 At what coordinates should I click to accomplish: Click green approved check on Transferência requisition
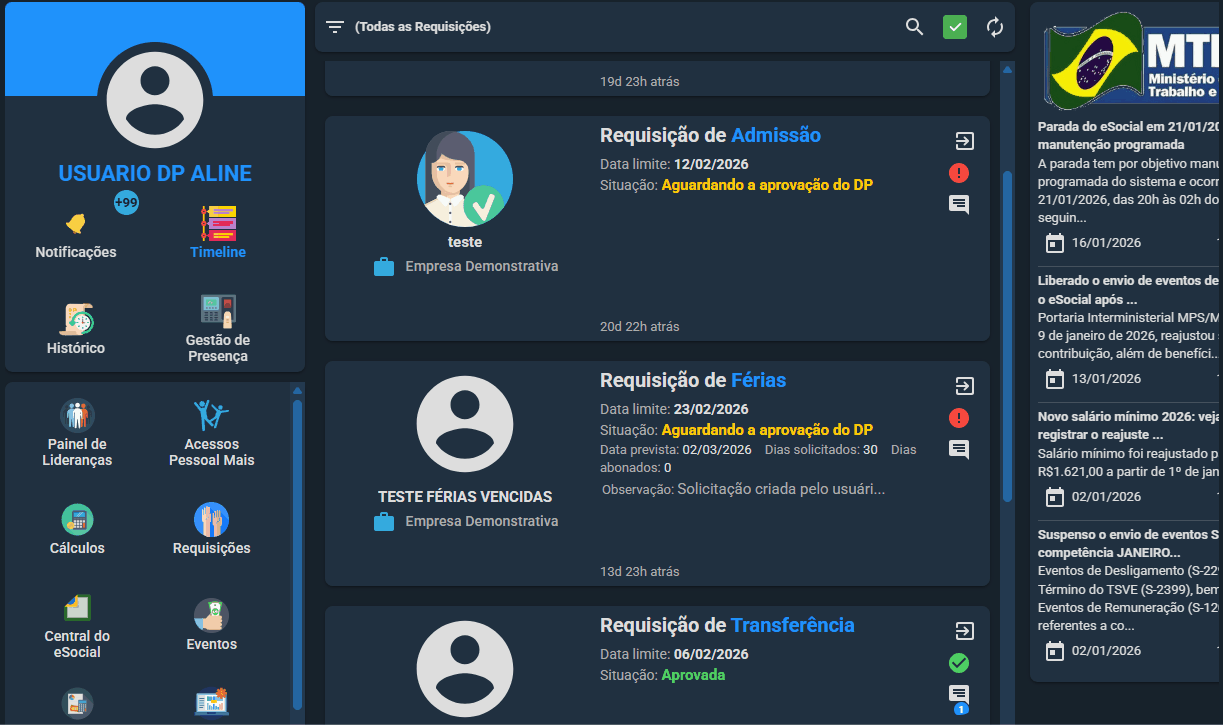(x=959, y=663)
